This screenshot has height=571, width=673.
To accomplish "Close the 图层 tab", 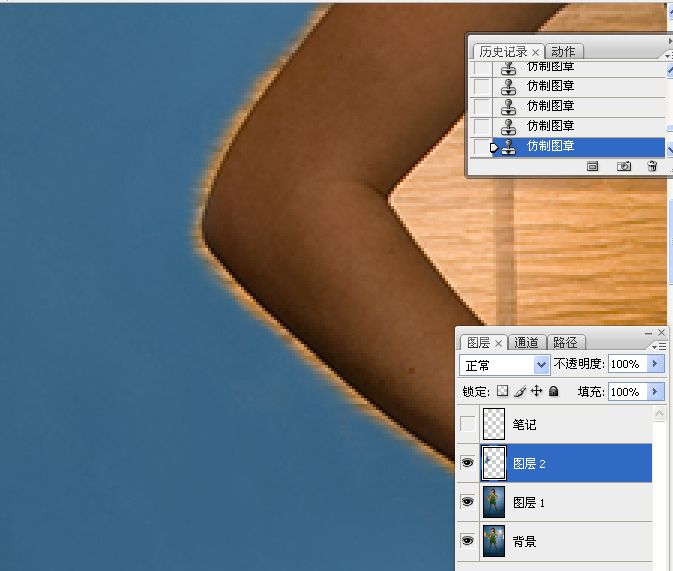I will [x=498, y=343].
